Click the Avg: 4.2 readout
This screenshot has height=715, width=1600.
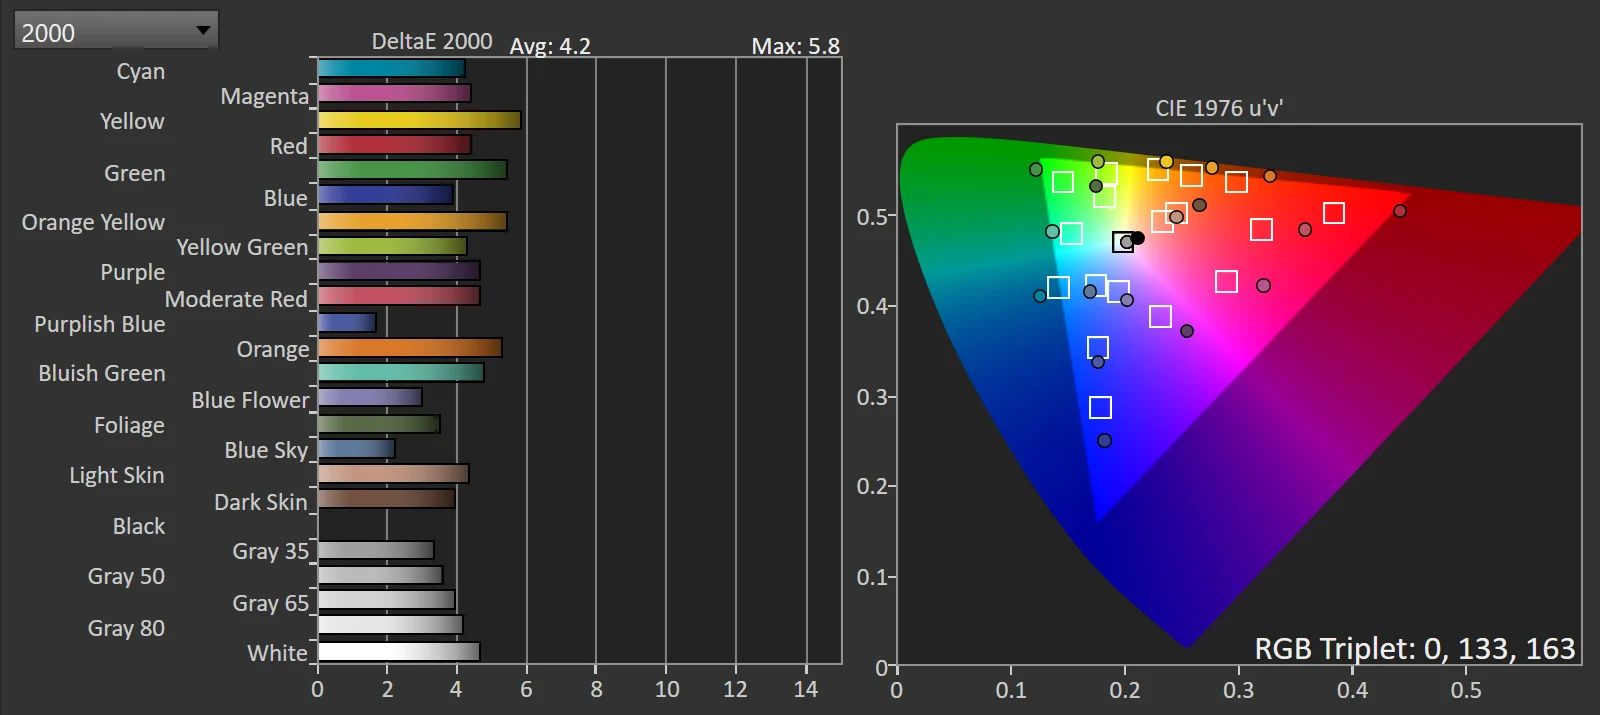pos(550,46)
